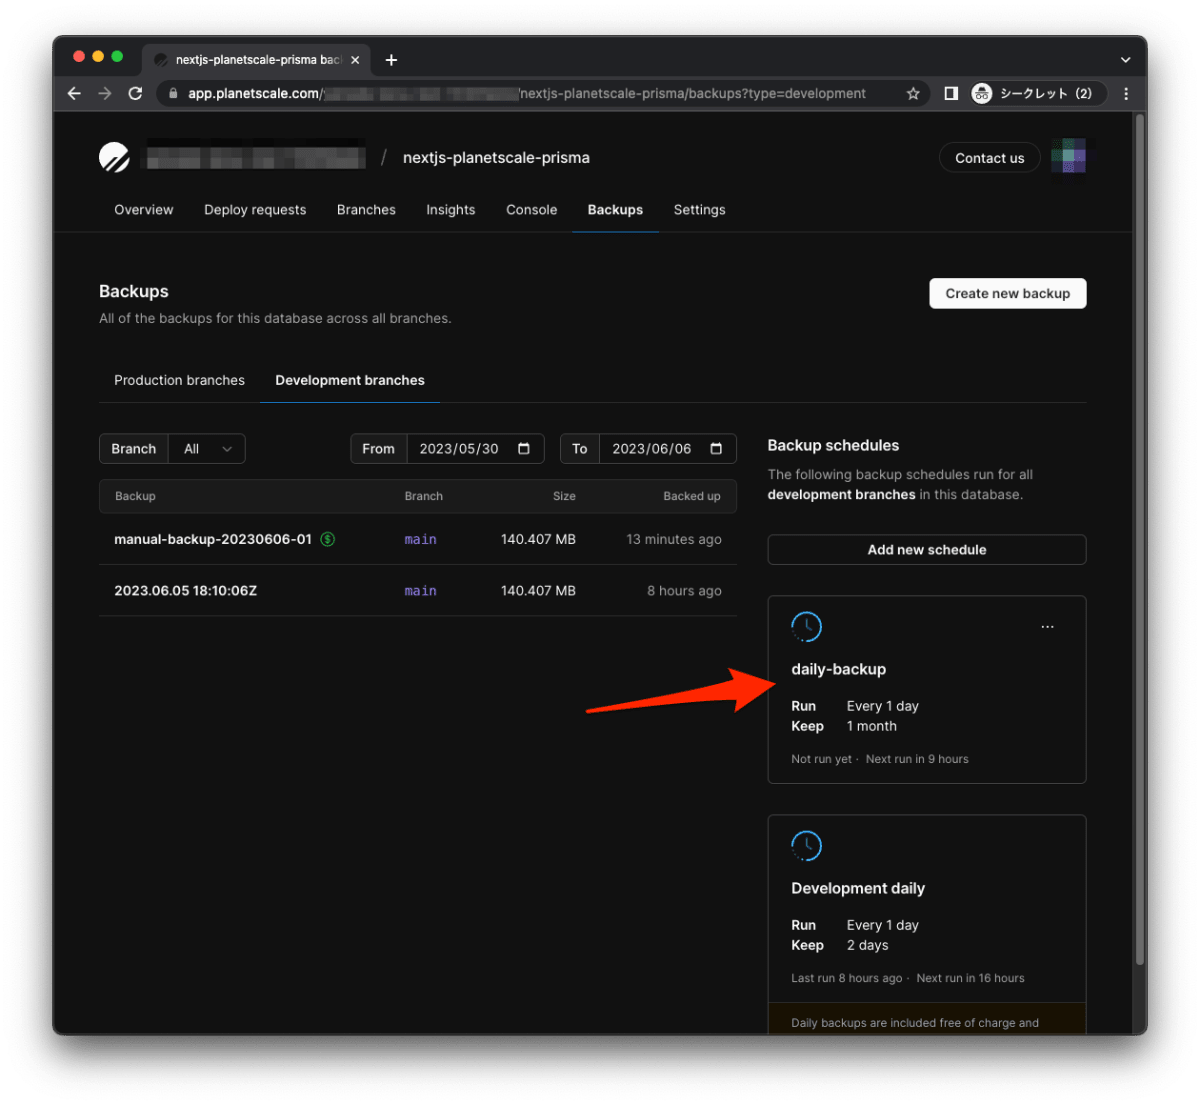Screen dimensions: 1200x1105
Task: Open the 2023.06.05 18:10:06Z backup entry
Action: (186, 591)
